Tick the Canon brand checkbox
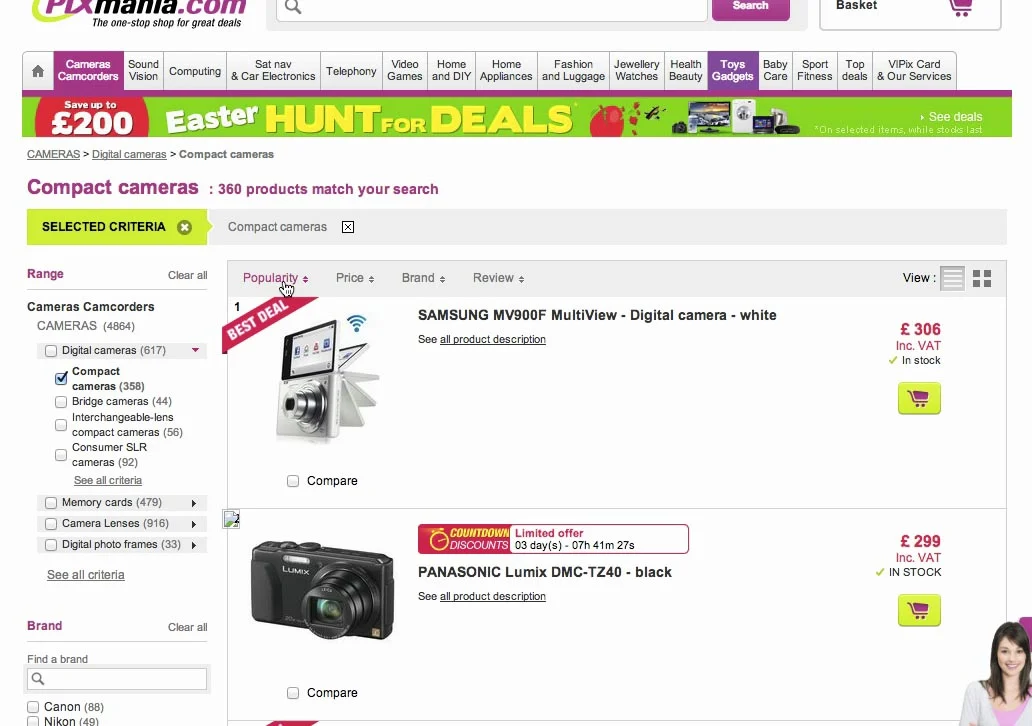This screenshot has width=1032, height=726. pyautogui.click(x=33, y=707)
